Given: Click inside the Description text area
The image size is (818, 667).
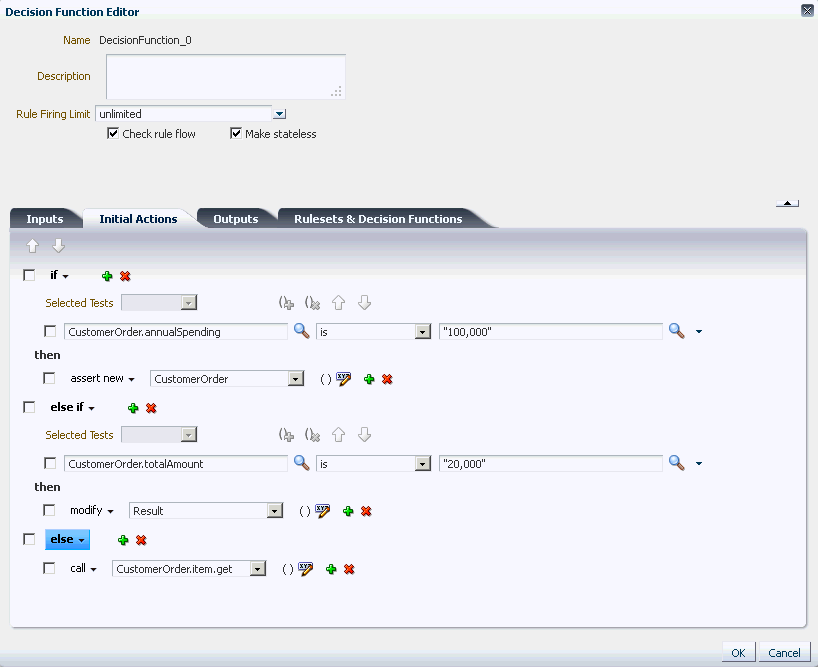Looking at the screenshot, I should (224, 76).
